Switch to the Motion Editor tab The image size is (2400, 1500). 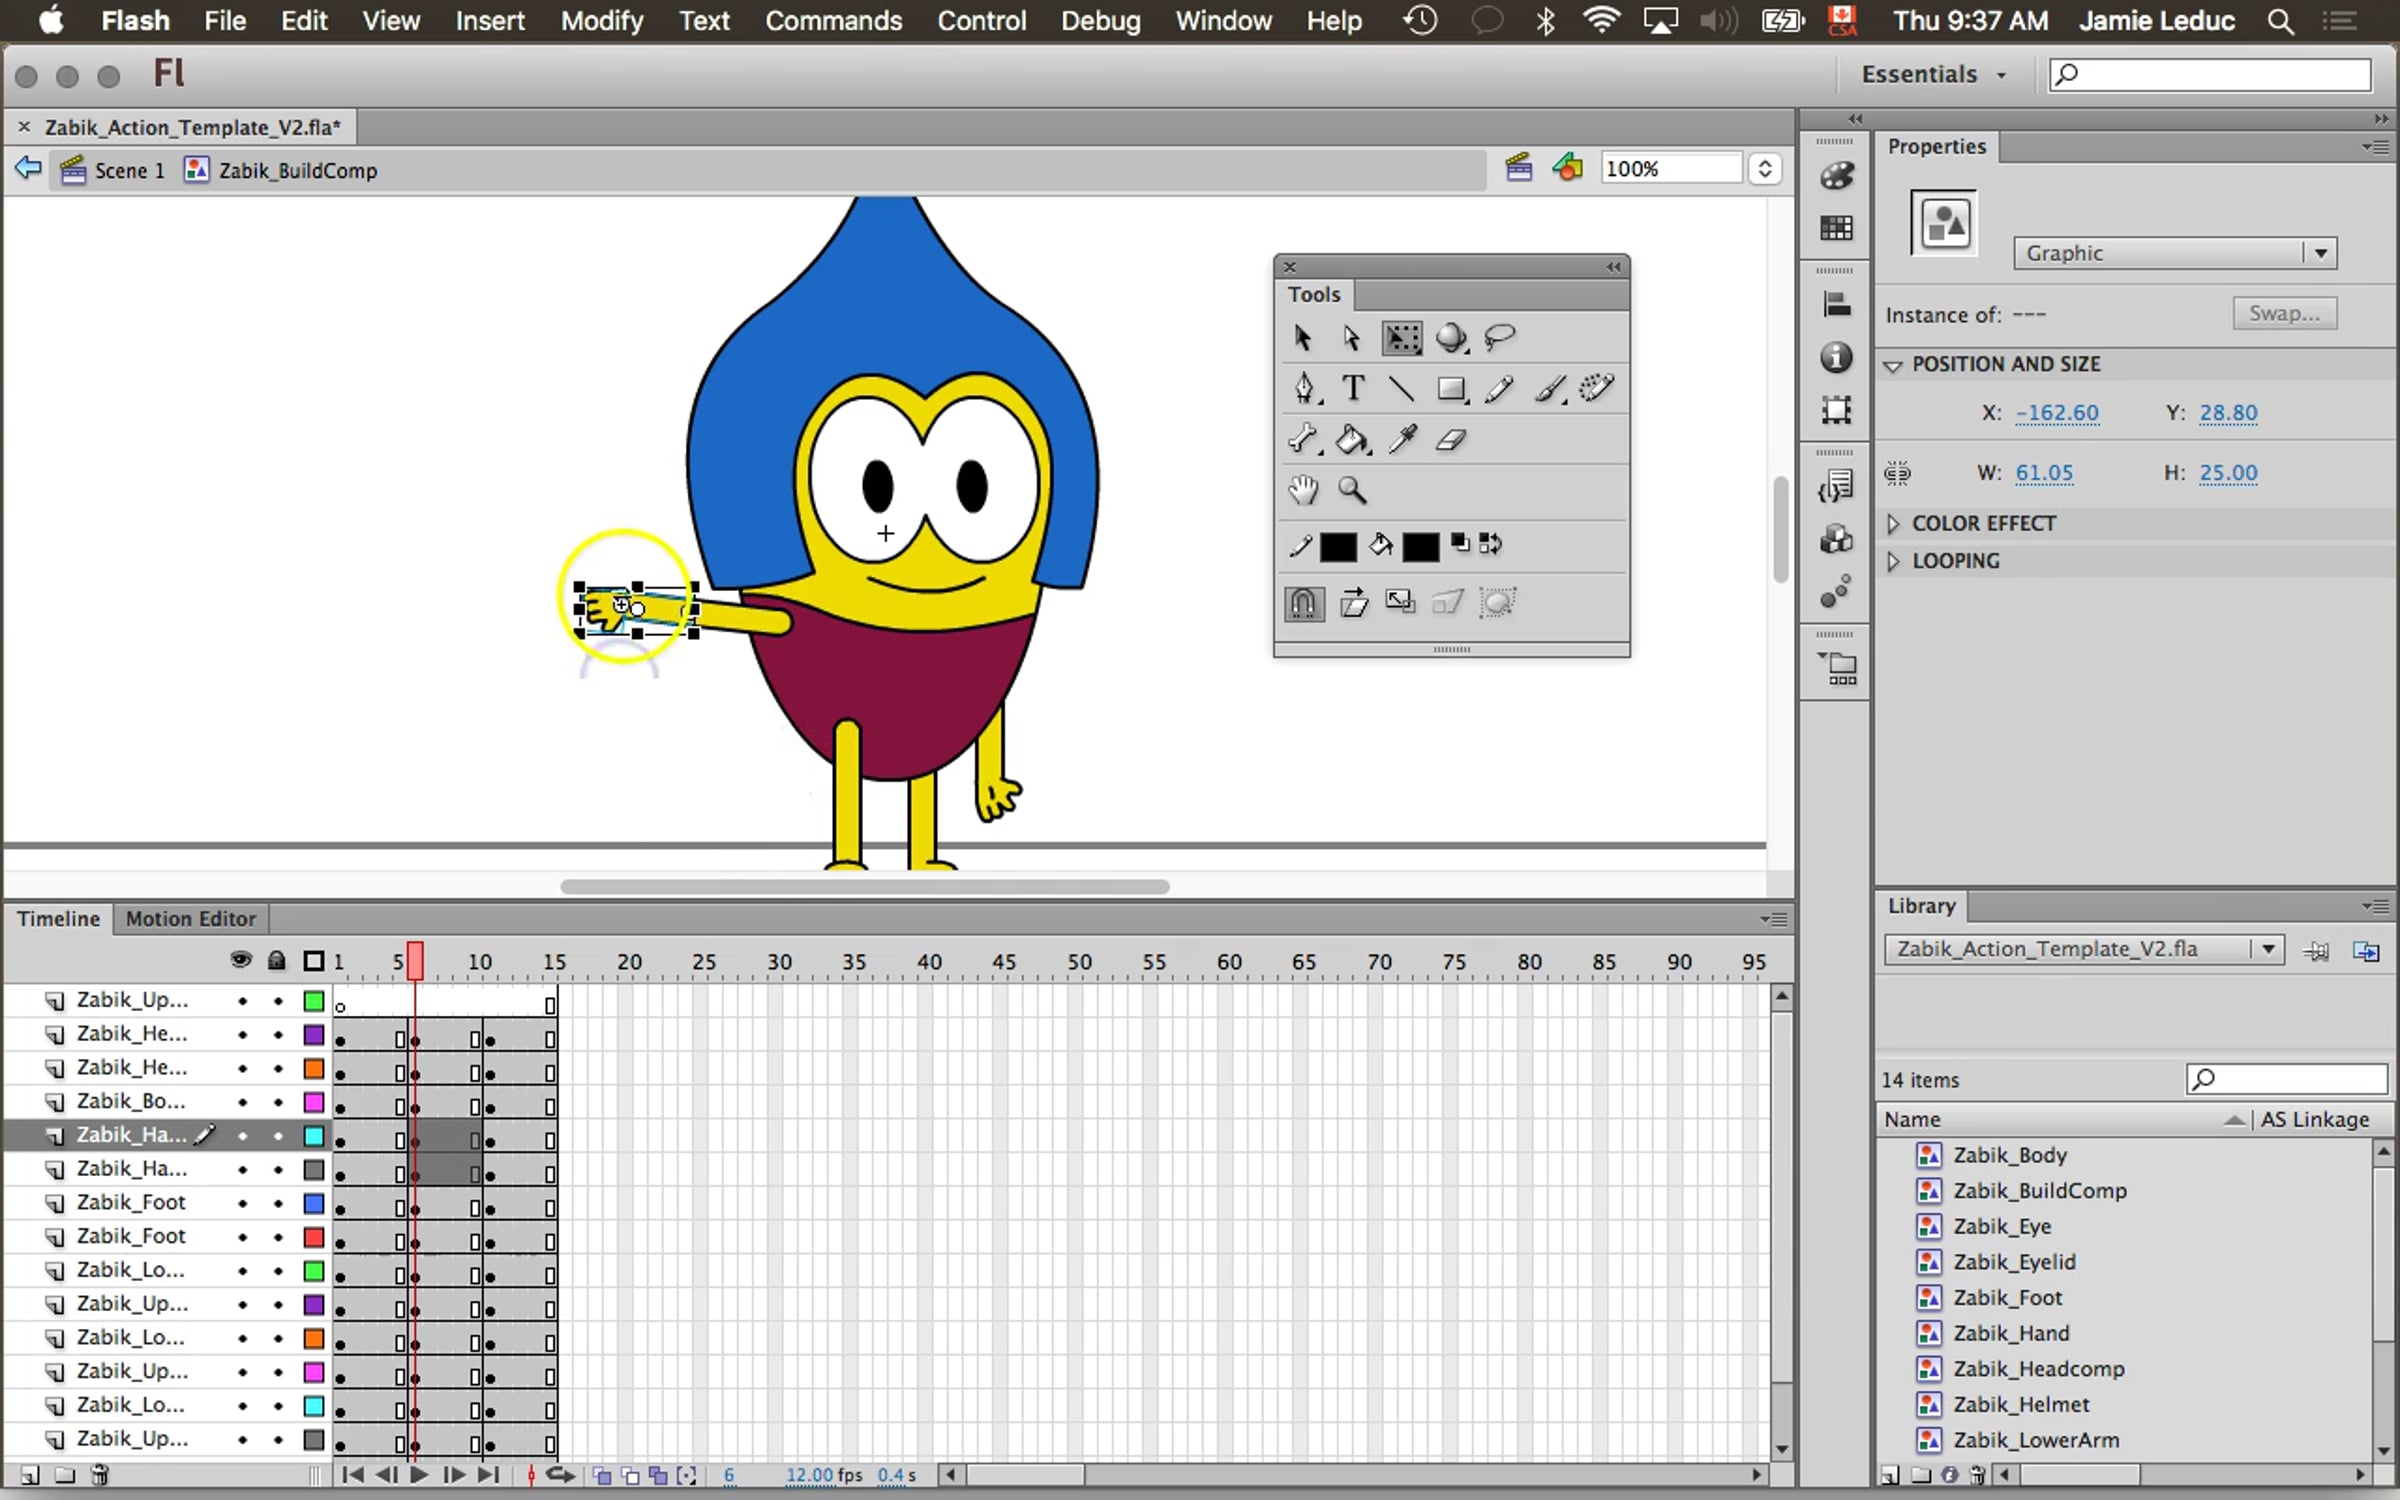click(x=190, y=918)
